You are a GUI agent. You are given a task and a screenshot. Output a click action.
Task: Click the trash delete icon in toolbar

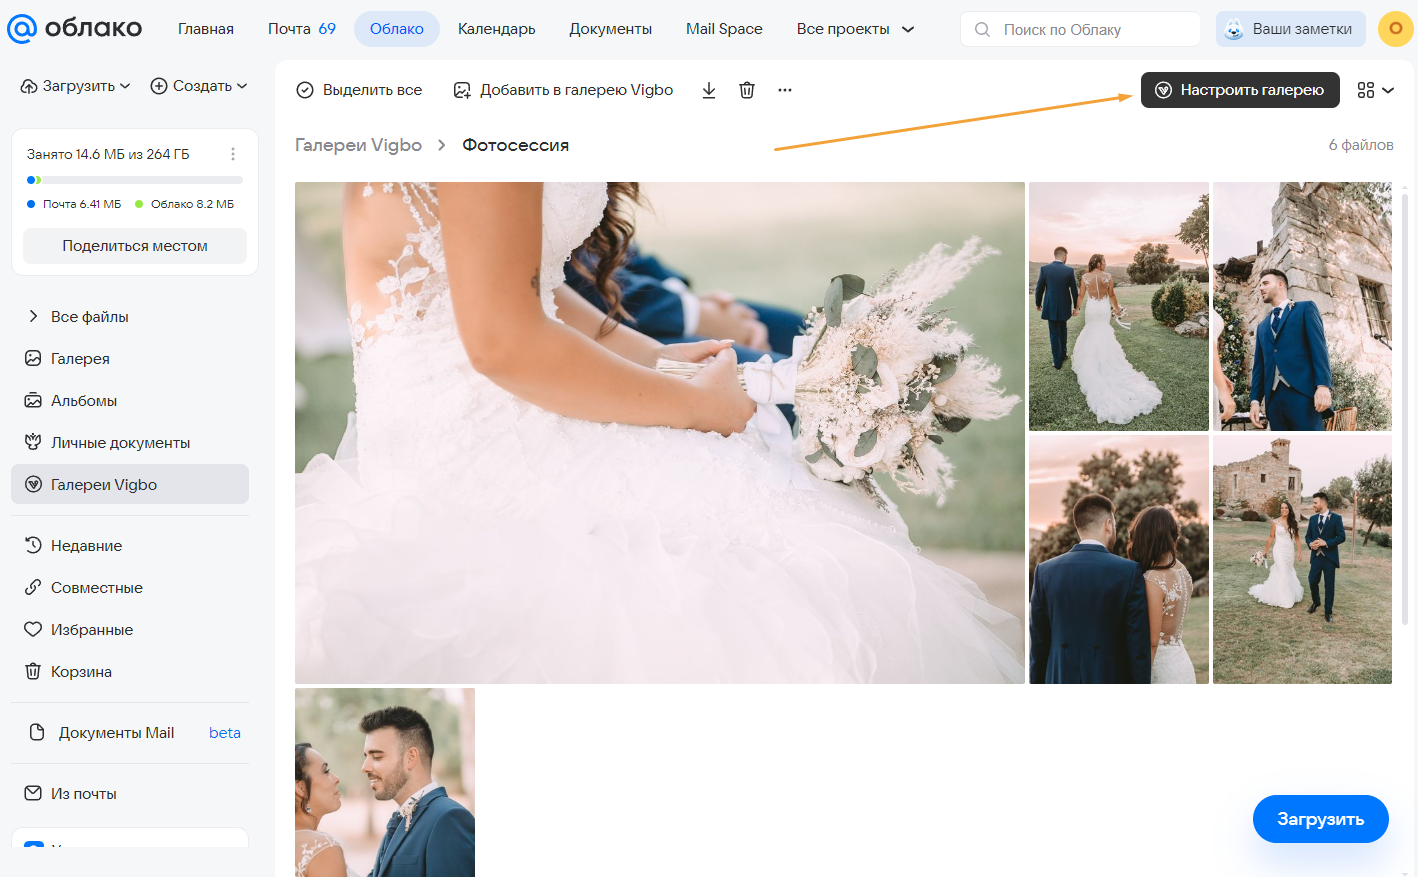click(747, 90)
